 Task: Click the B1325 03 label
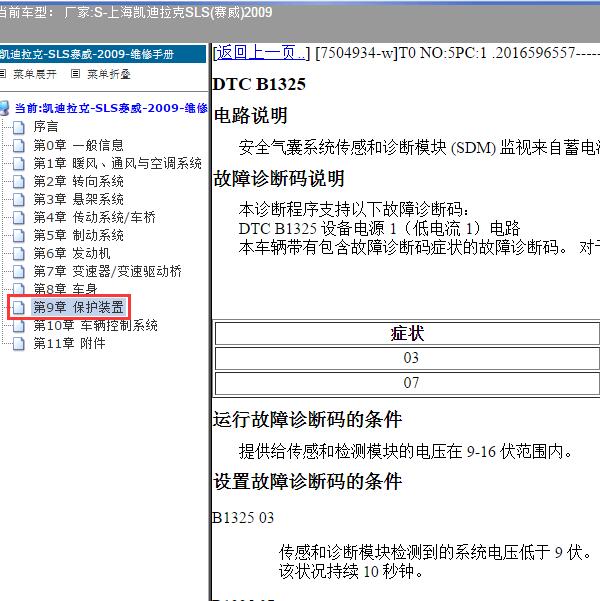[243, 518]
